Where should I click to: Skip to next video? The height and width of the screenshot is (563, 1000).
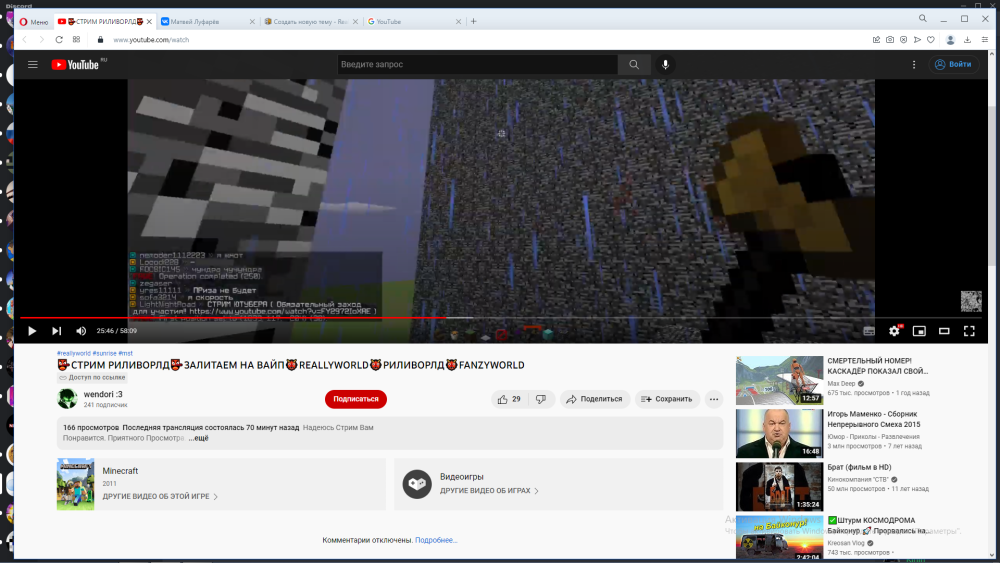57,331
